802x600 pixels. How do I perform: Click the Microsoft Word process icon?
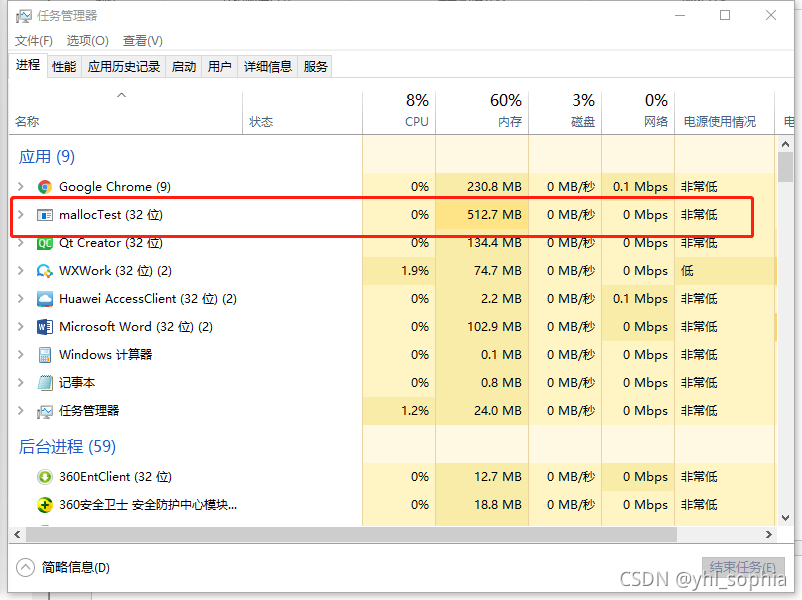click(x=44, y=327)
